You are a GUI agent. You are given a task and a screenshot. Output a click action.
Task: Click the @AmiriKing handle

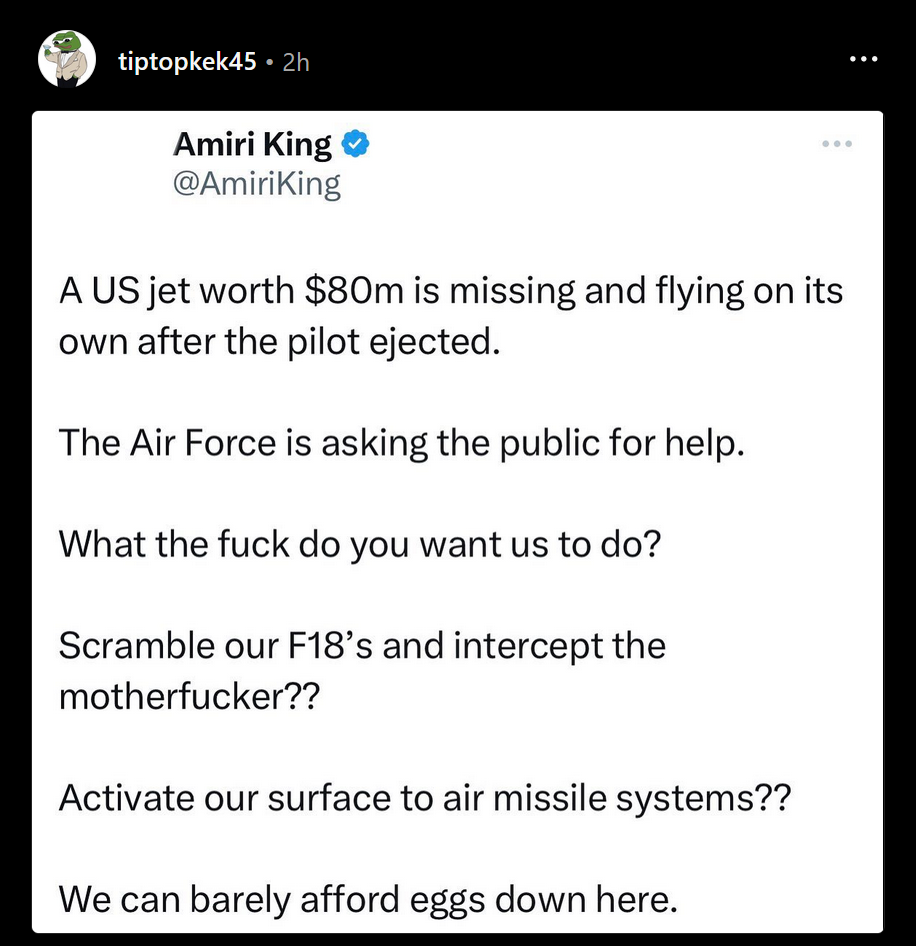257,185
